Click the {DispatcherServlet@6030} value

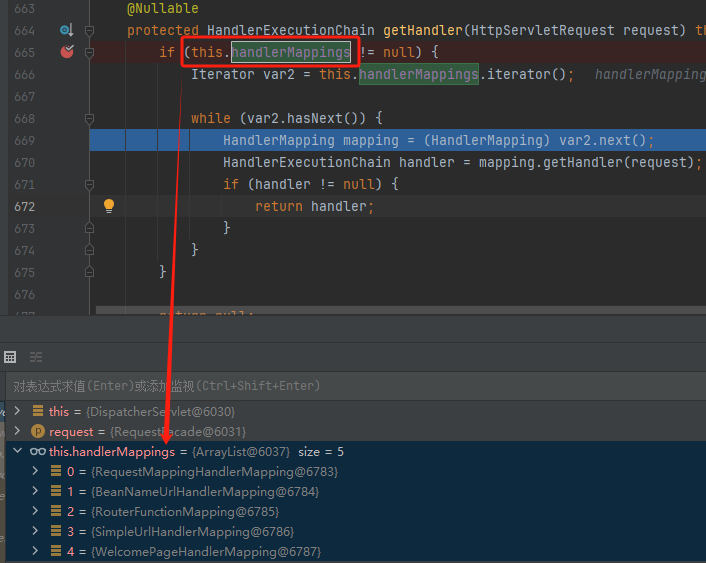pos(160,411)
